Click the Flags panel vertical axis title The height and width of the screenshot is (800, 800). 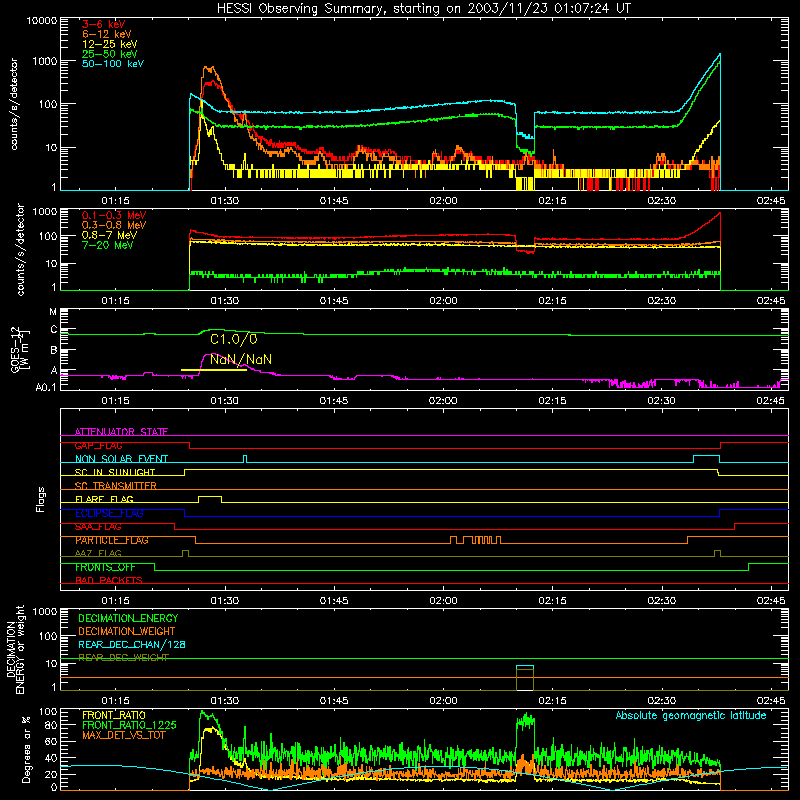41,499
